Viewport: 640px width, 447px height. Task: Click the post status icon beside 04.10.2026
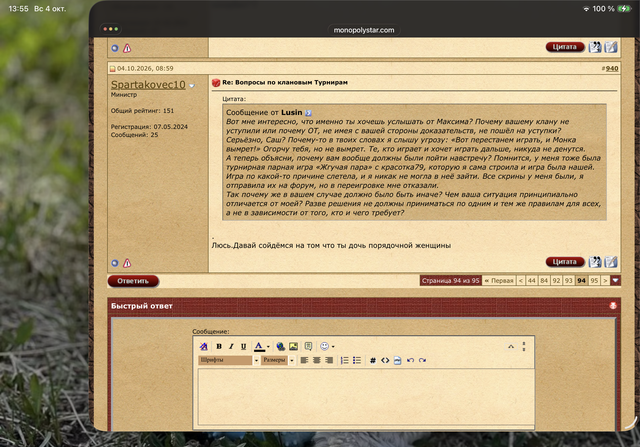(113, 69)
